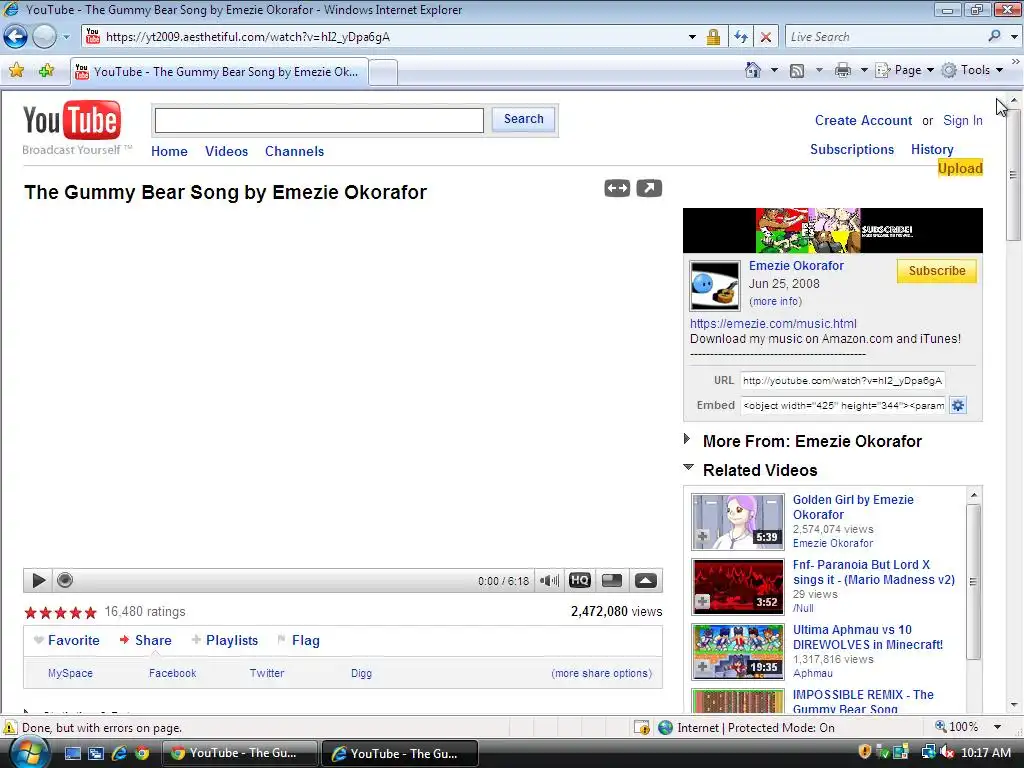Open (more share options) link
This screenshot has height=768, width=1024.
(x=601, y=673)
